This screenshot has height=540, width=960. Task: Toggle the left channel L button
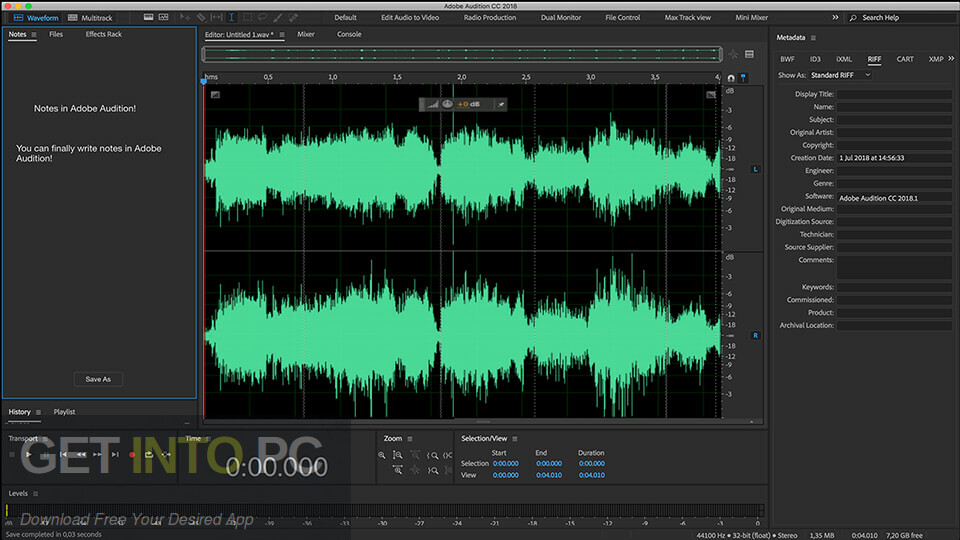click(756, 169)
